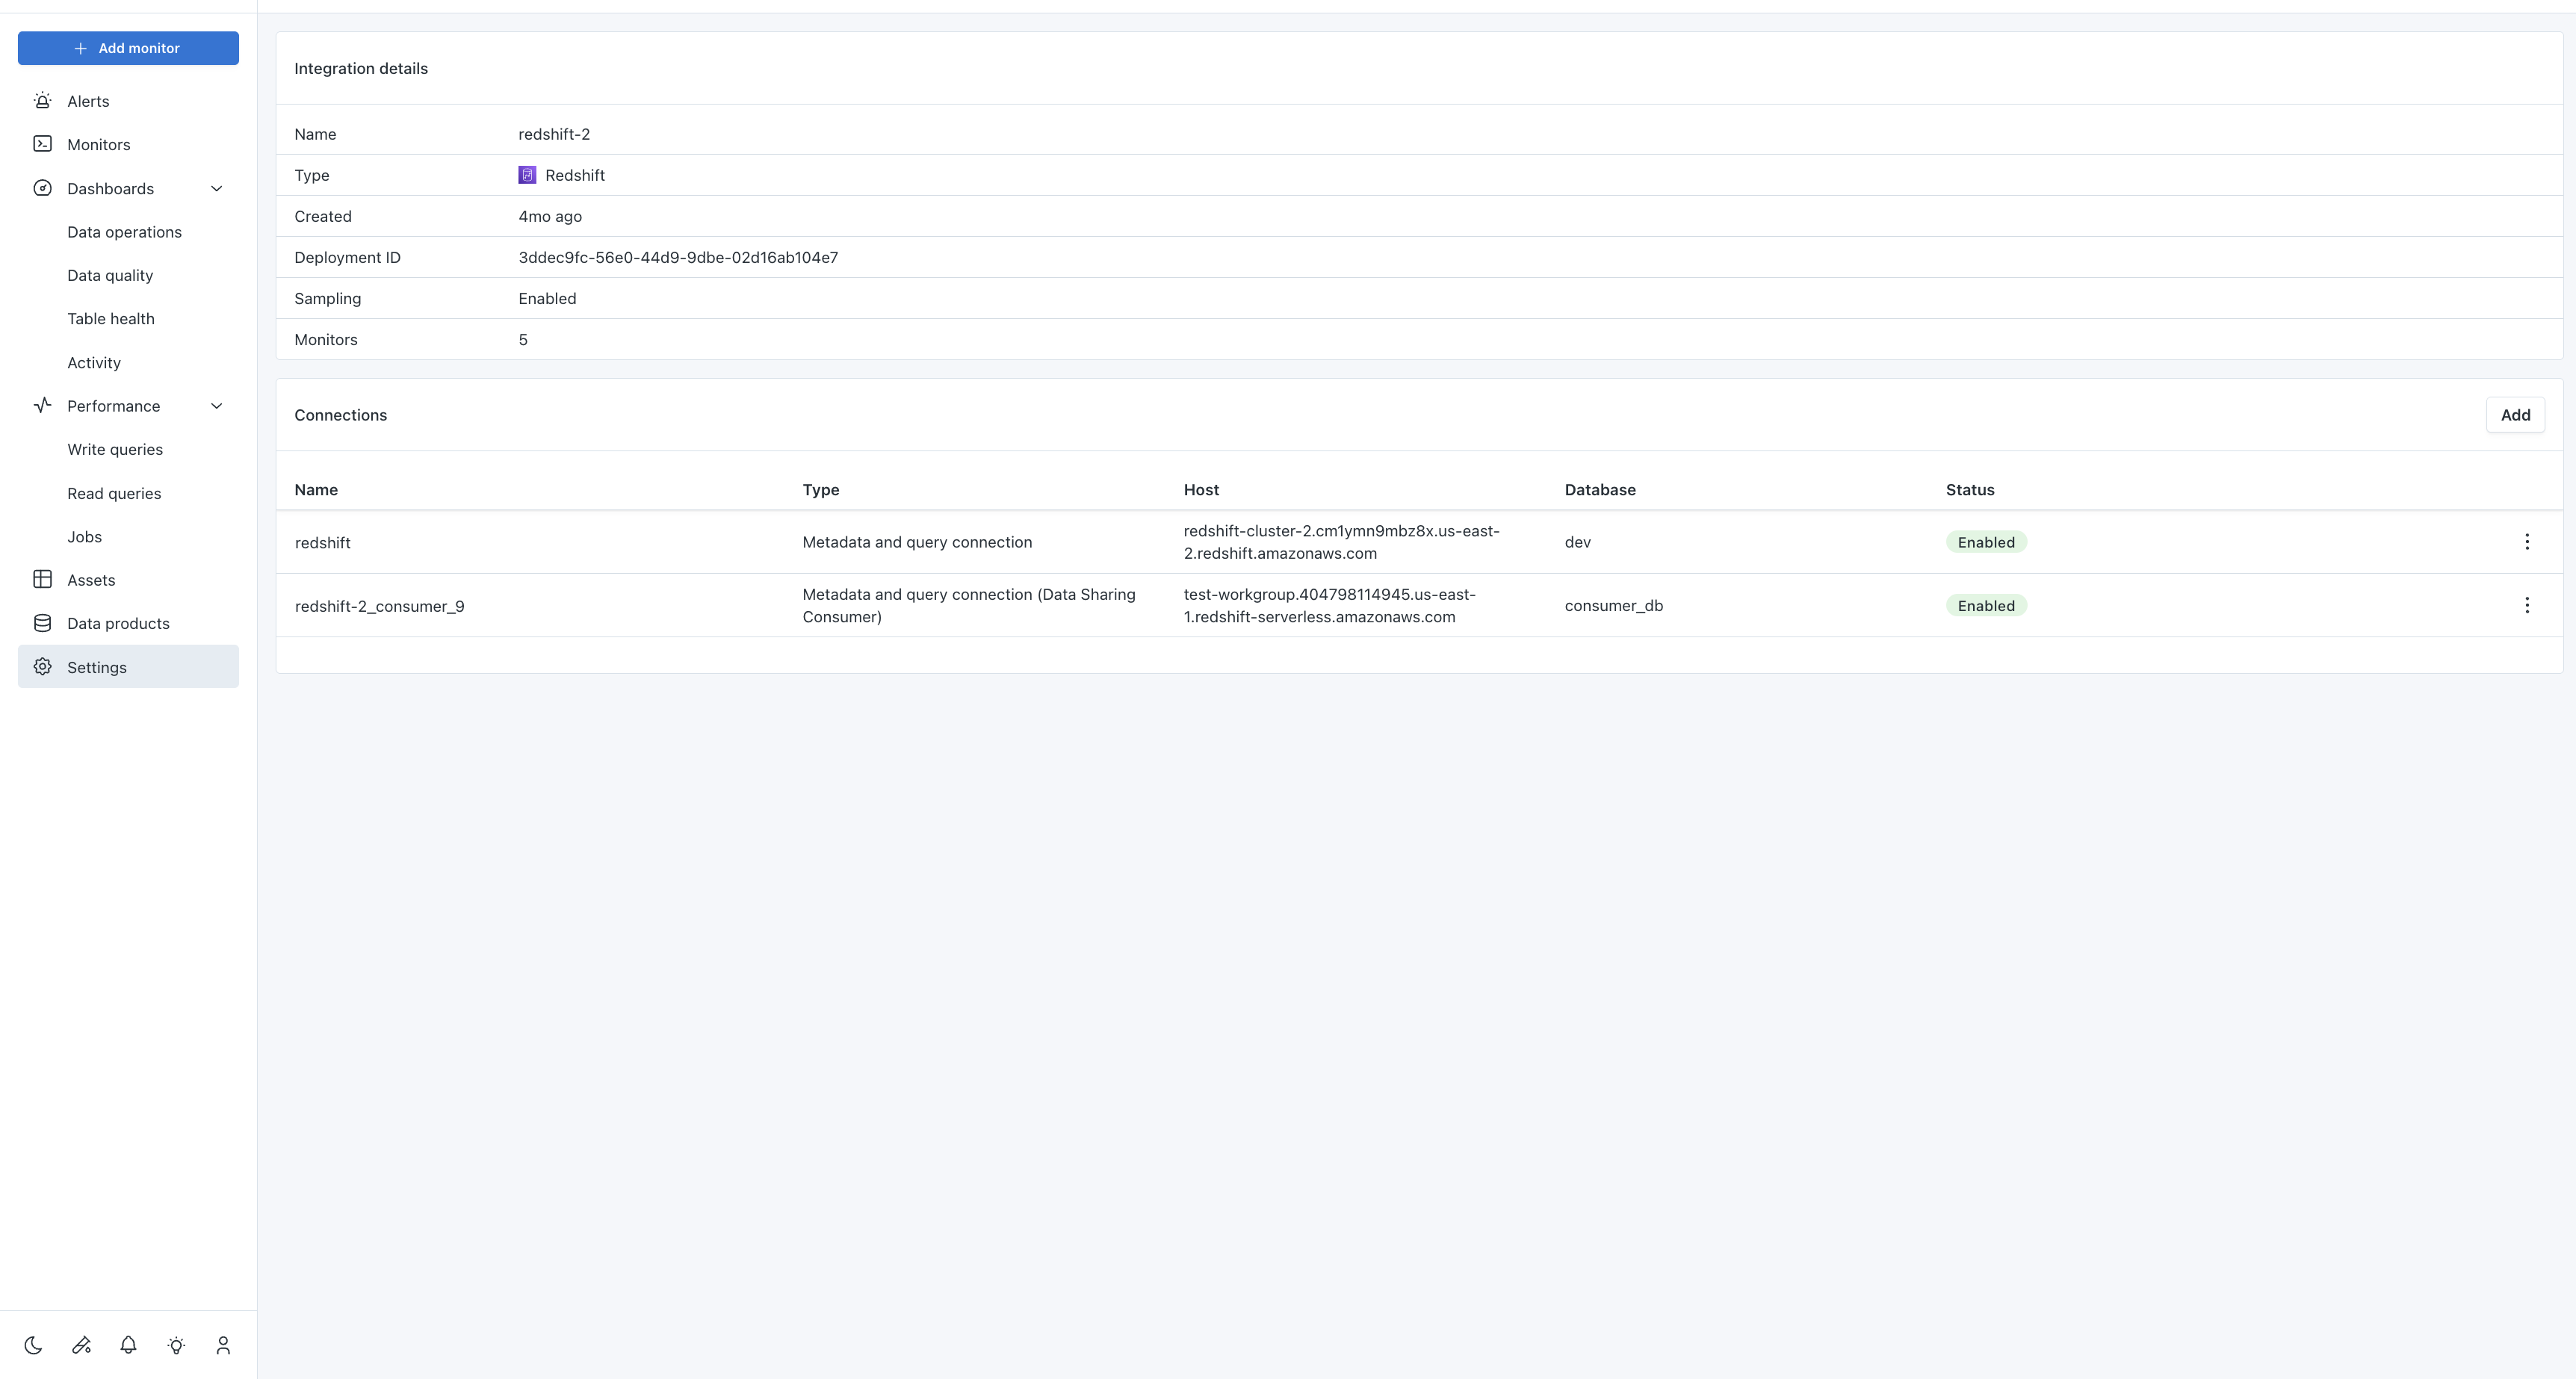Click the lightbulb tips icon

click(x=176, y=1345)
